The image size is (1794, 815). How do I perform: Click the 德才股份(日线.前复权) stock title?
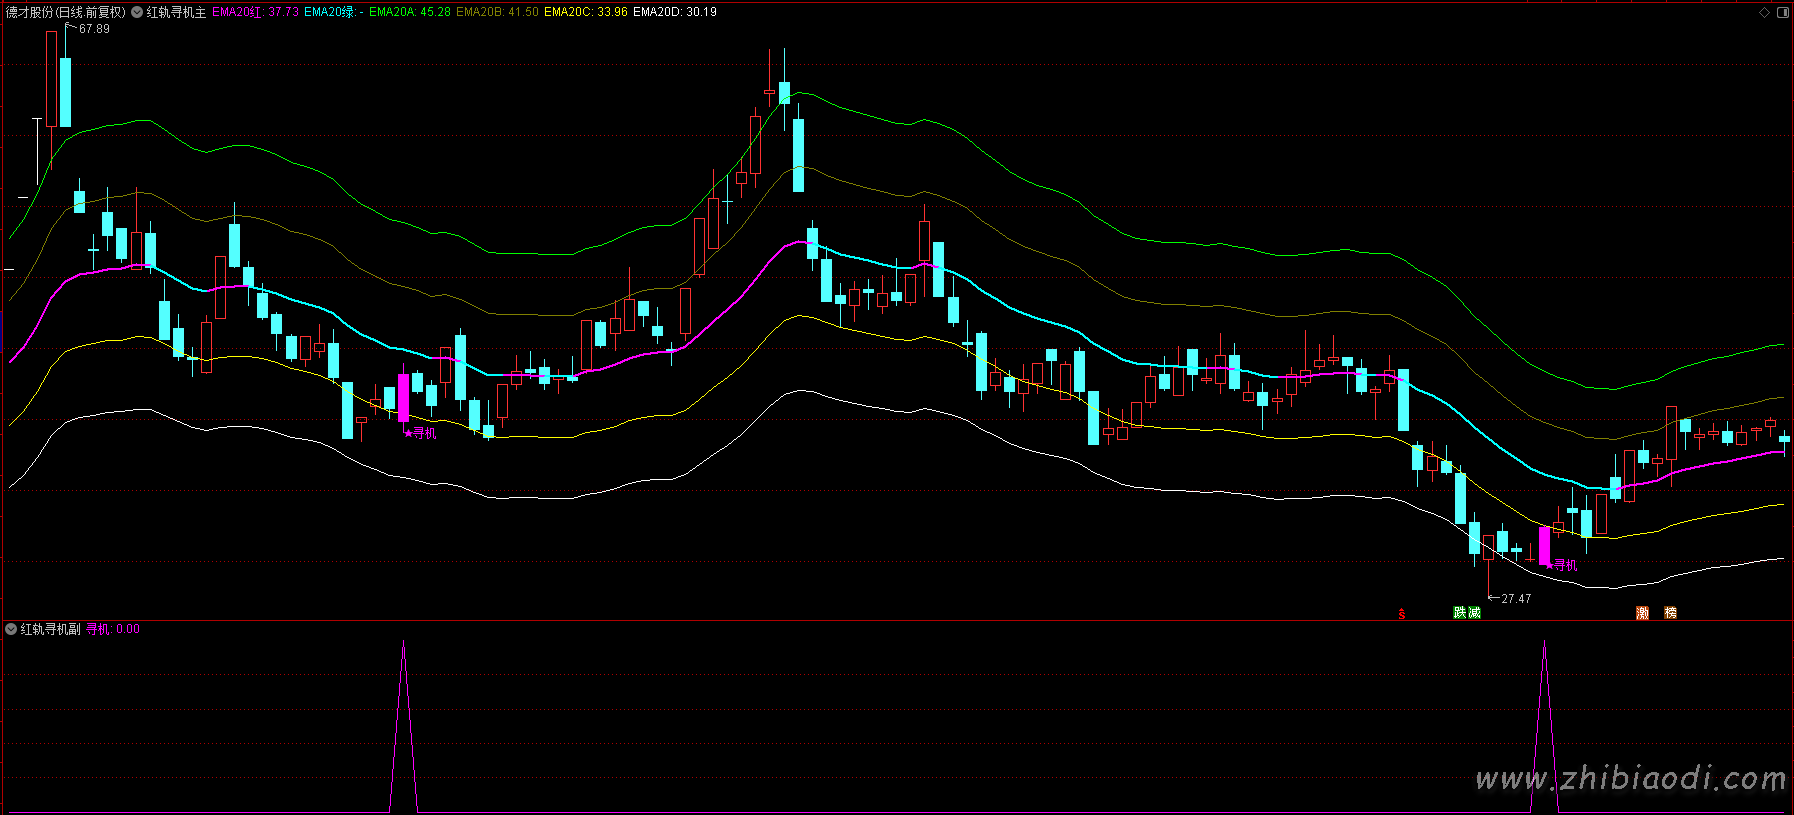pos(66,12)
